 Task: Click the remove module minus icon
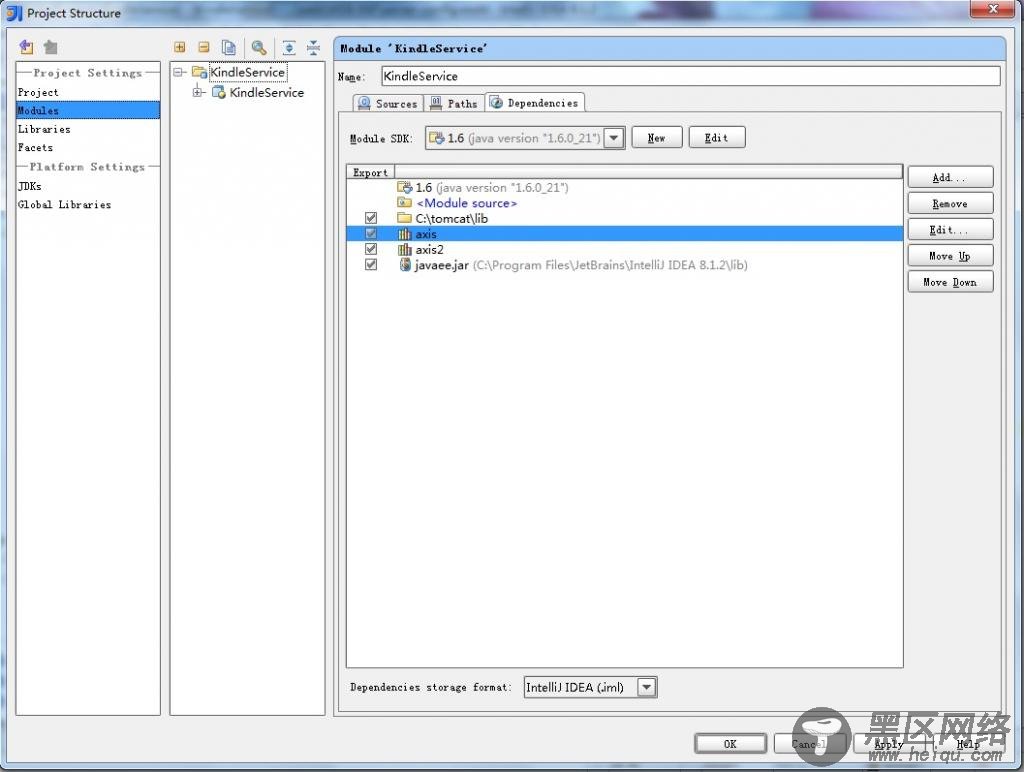point(204,47)
